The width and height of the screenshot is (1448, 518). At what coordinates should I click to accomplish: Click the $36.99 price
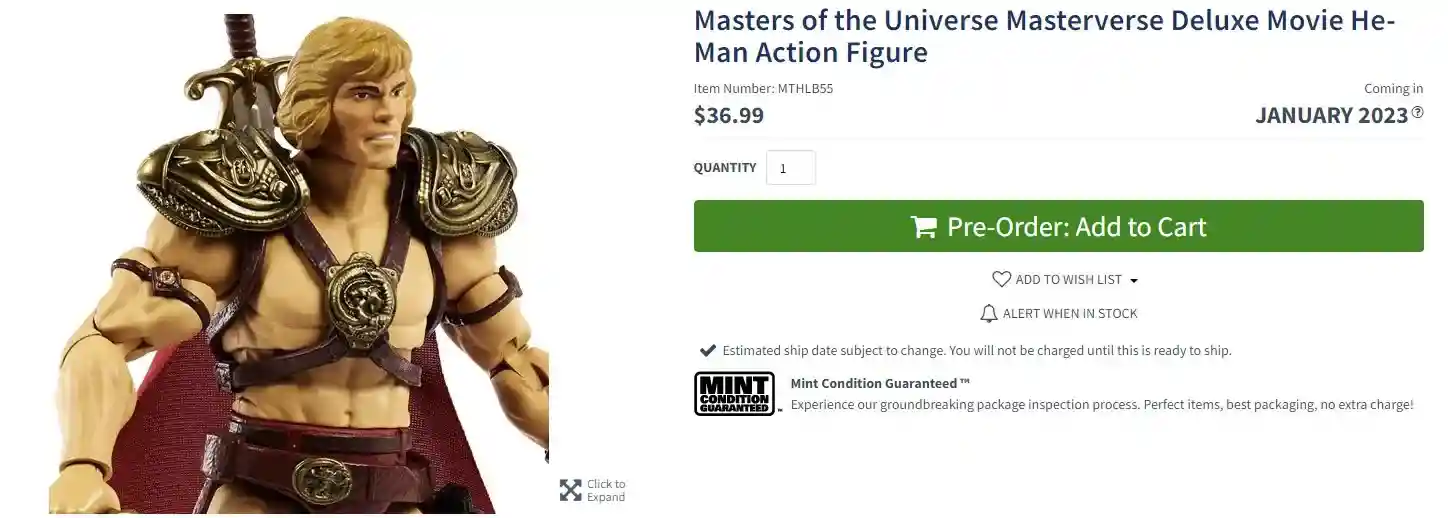click(729, 115)
